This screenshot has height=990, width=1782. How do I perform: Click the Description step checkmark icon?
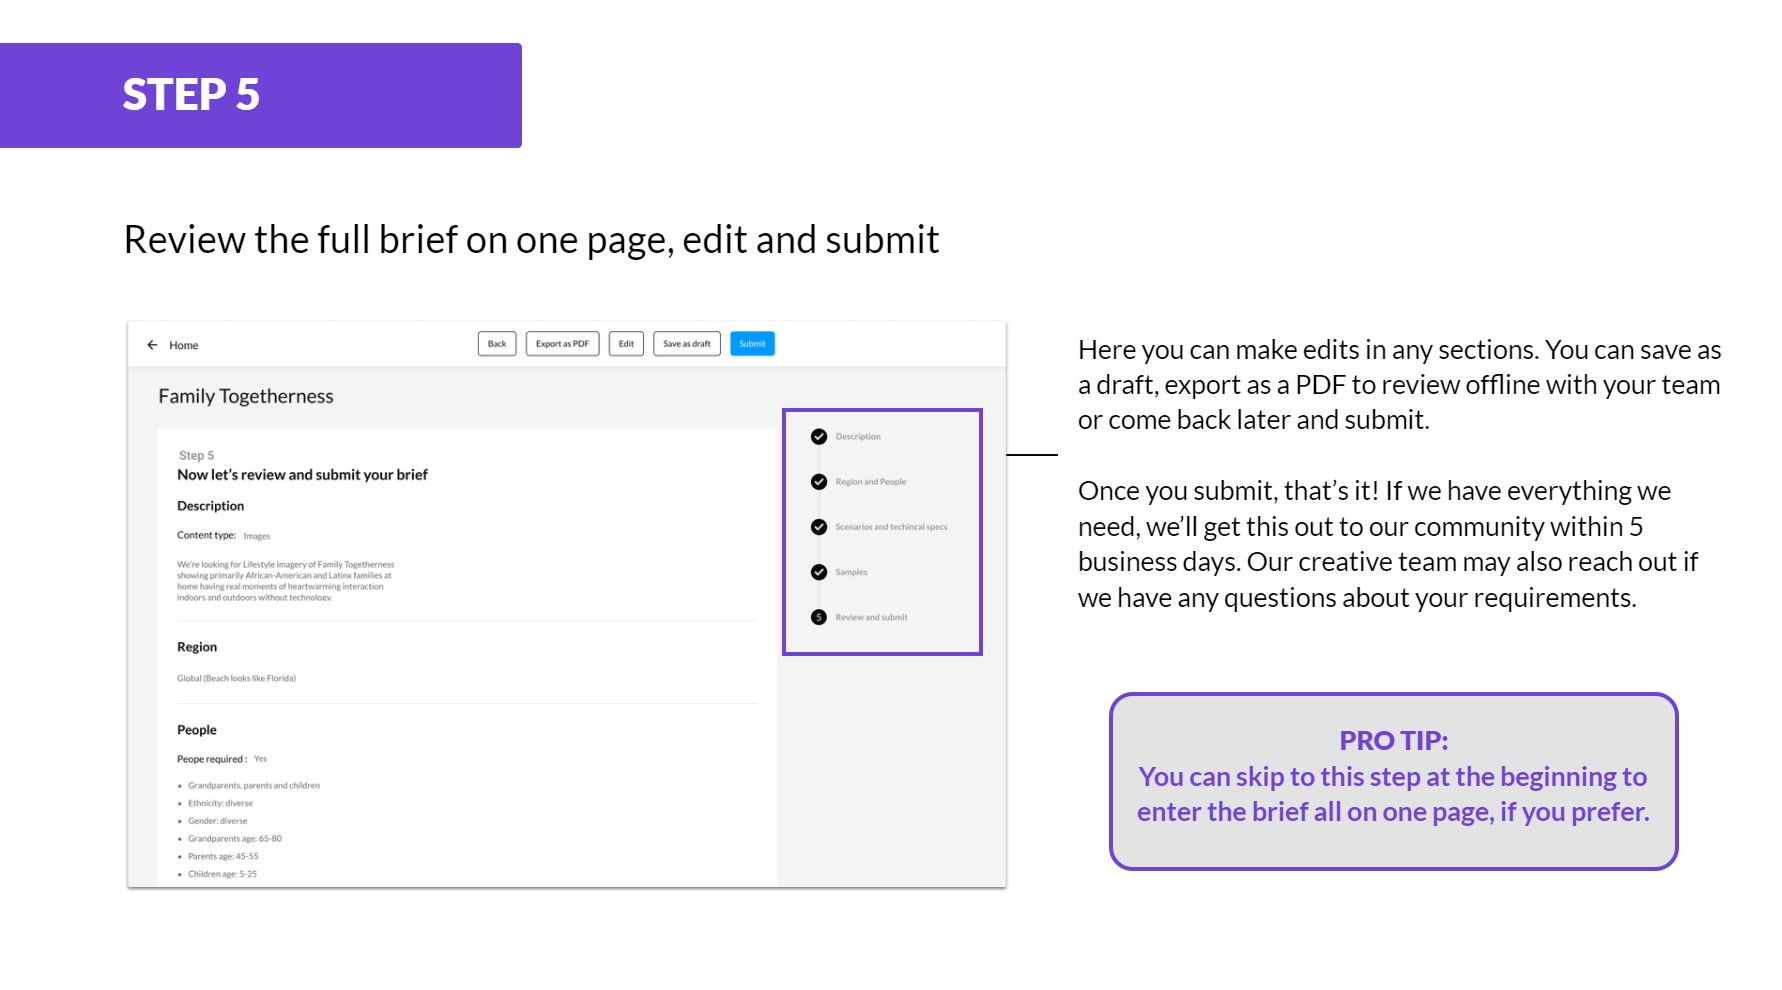[x=819, y=437]
